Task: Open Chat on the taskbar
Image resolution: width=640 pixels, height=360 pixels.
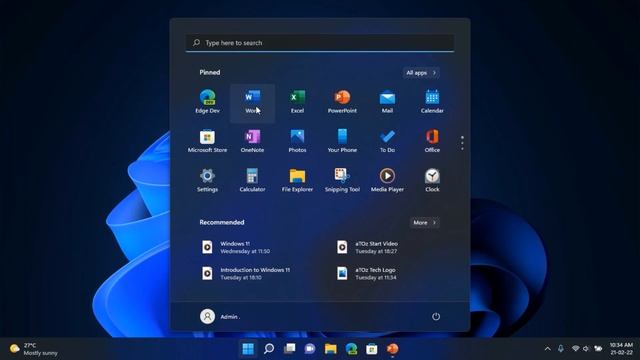Action: click(x=310, y=349)
